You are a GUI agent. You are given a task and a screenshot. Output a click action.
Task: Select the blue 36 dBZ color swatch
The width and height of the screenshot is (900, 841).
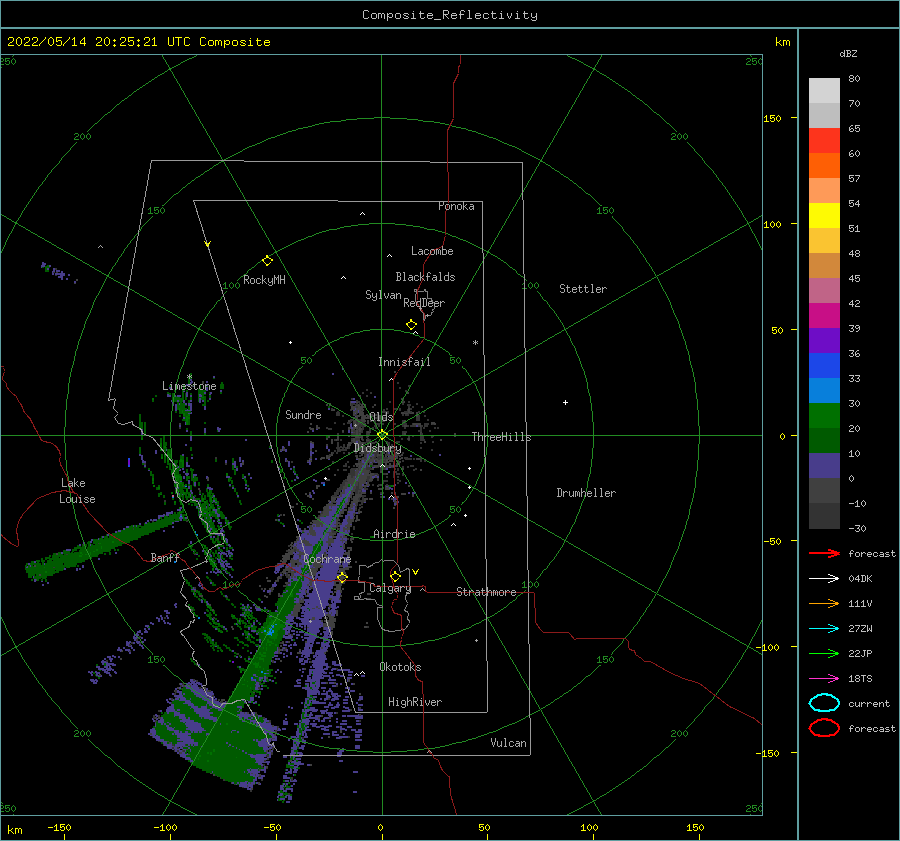coord(824,365)
